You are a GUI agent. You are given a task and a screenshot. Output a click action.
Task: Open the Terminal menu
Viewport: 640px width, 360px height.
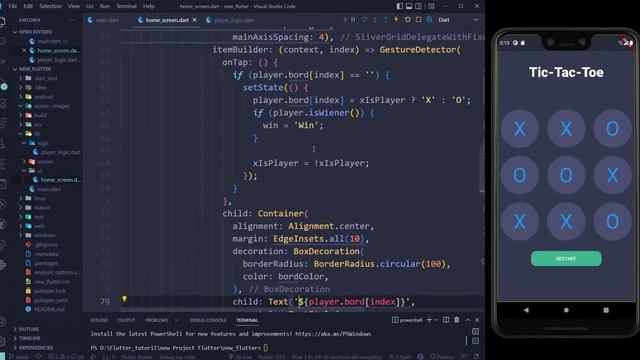click(x=126, y=6)
